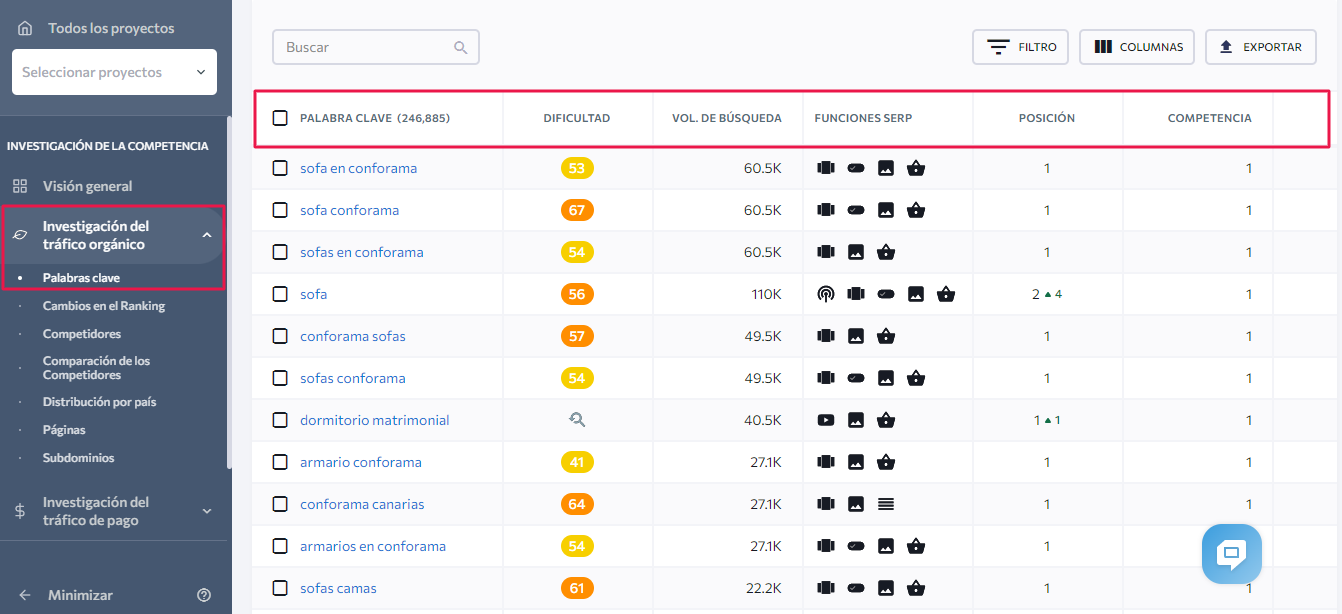This screenshot has height=614, width=1342.
Task: Open Comparación de los Competidores
Action: 96,368
